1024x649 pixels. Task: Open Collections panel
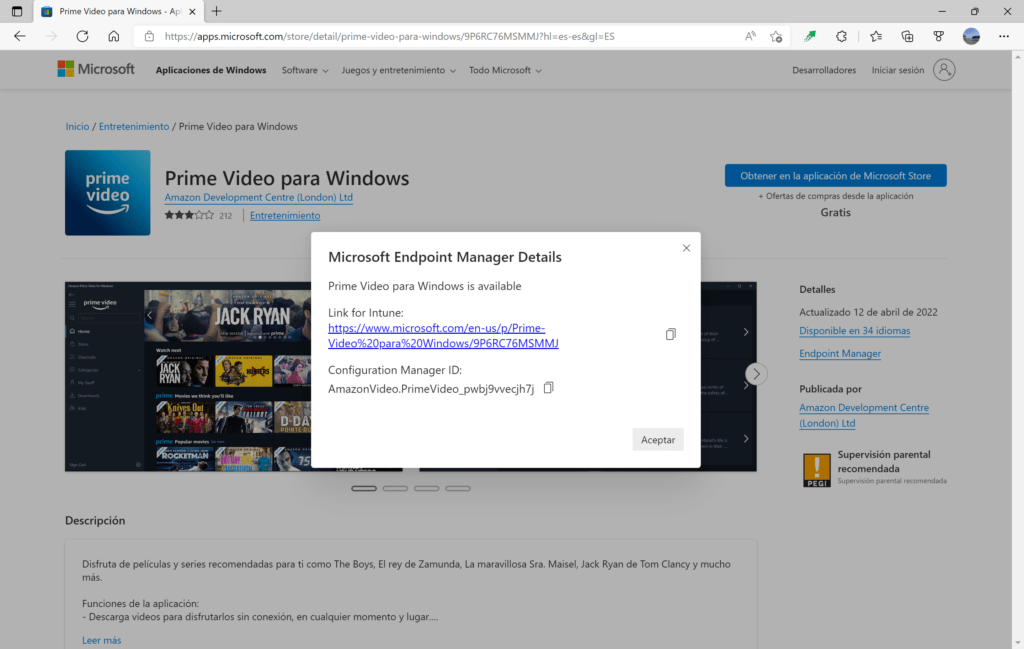[x=907, y=37]
